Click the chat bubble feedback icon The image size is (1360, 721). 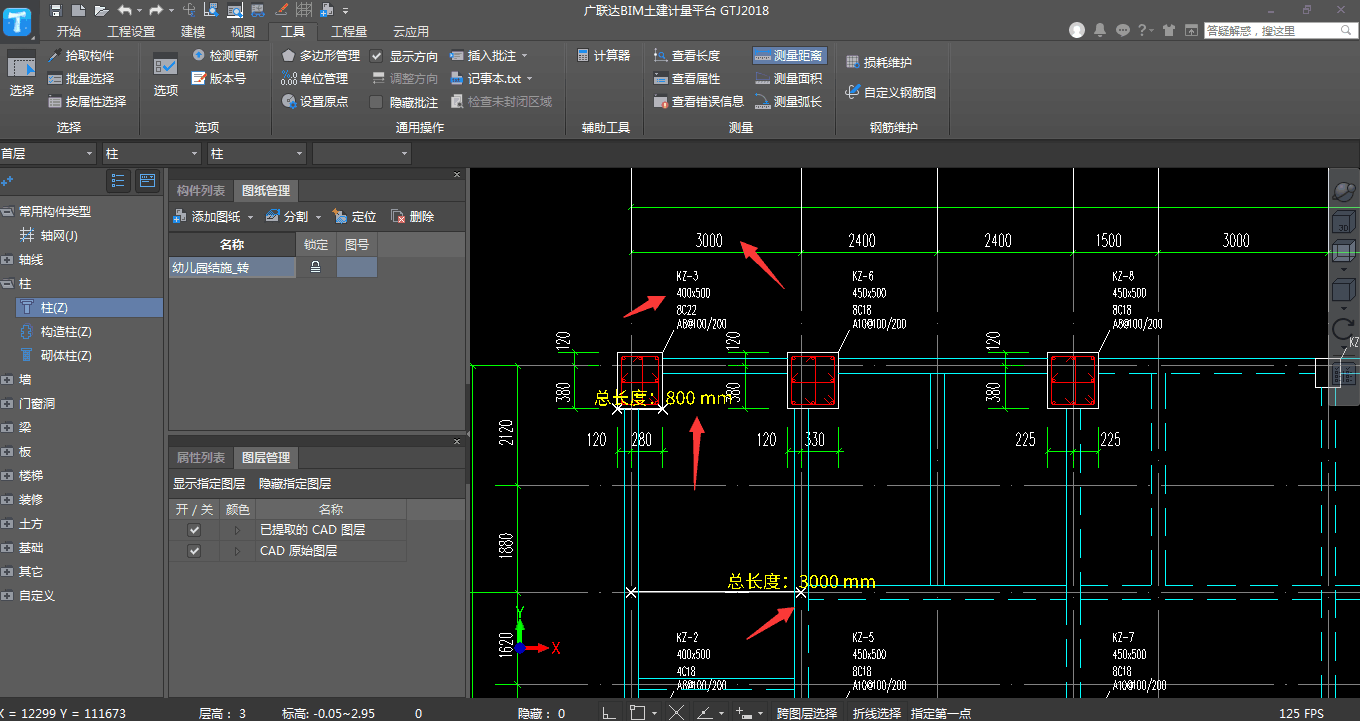[1122, 30]
